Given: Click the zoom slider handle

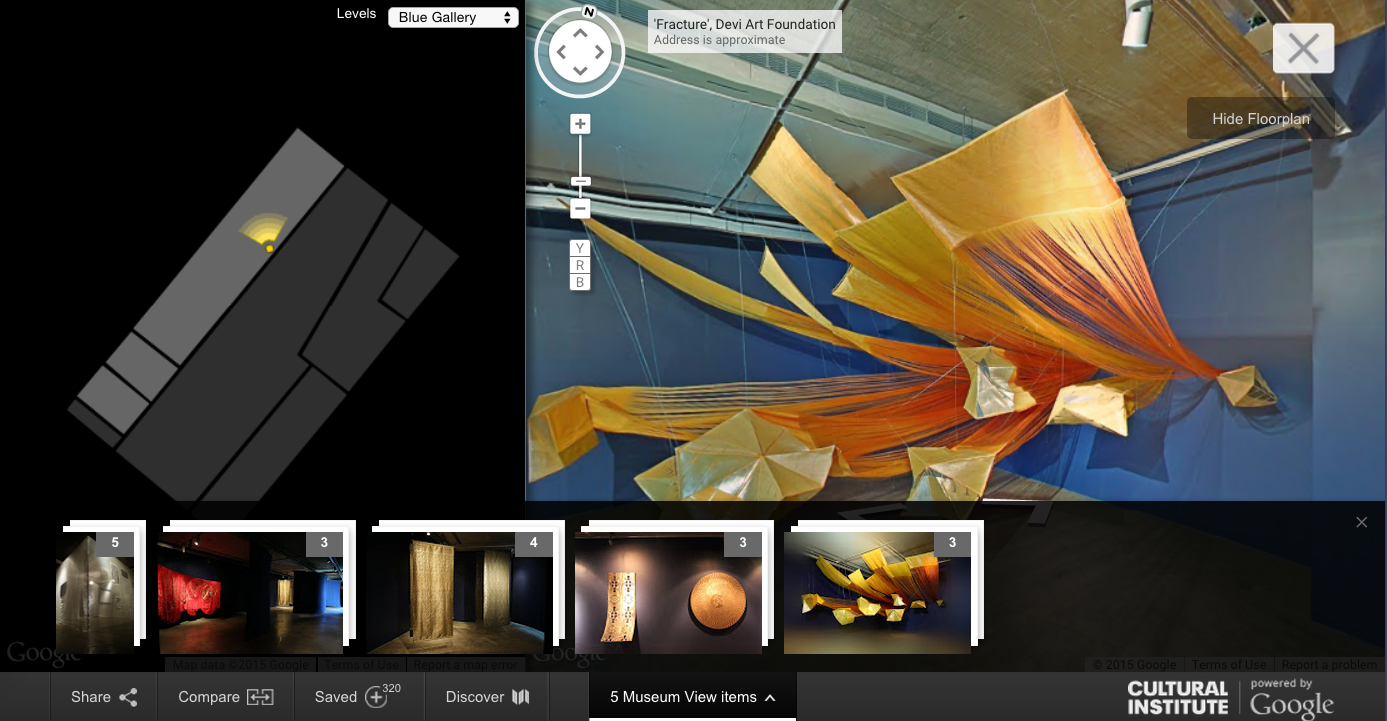Looking at the screenshot, I should coord(580,181).
